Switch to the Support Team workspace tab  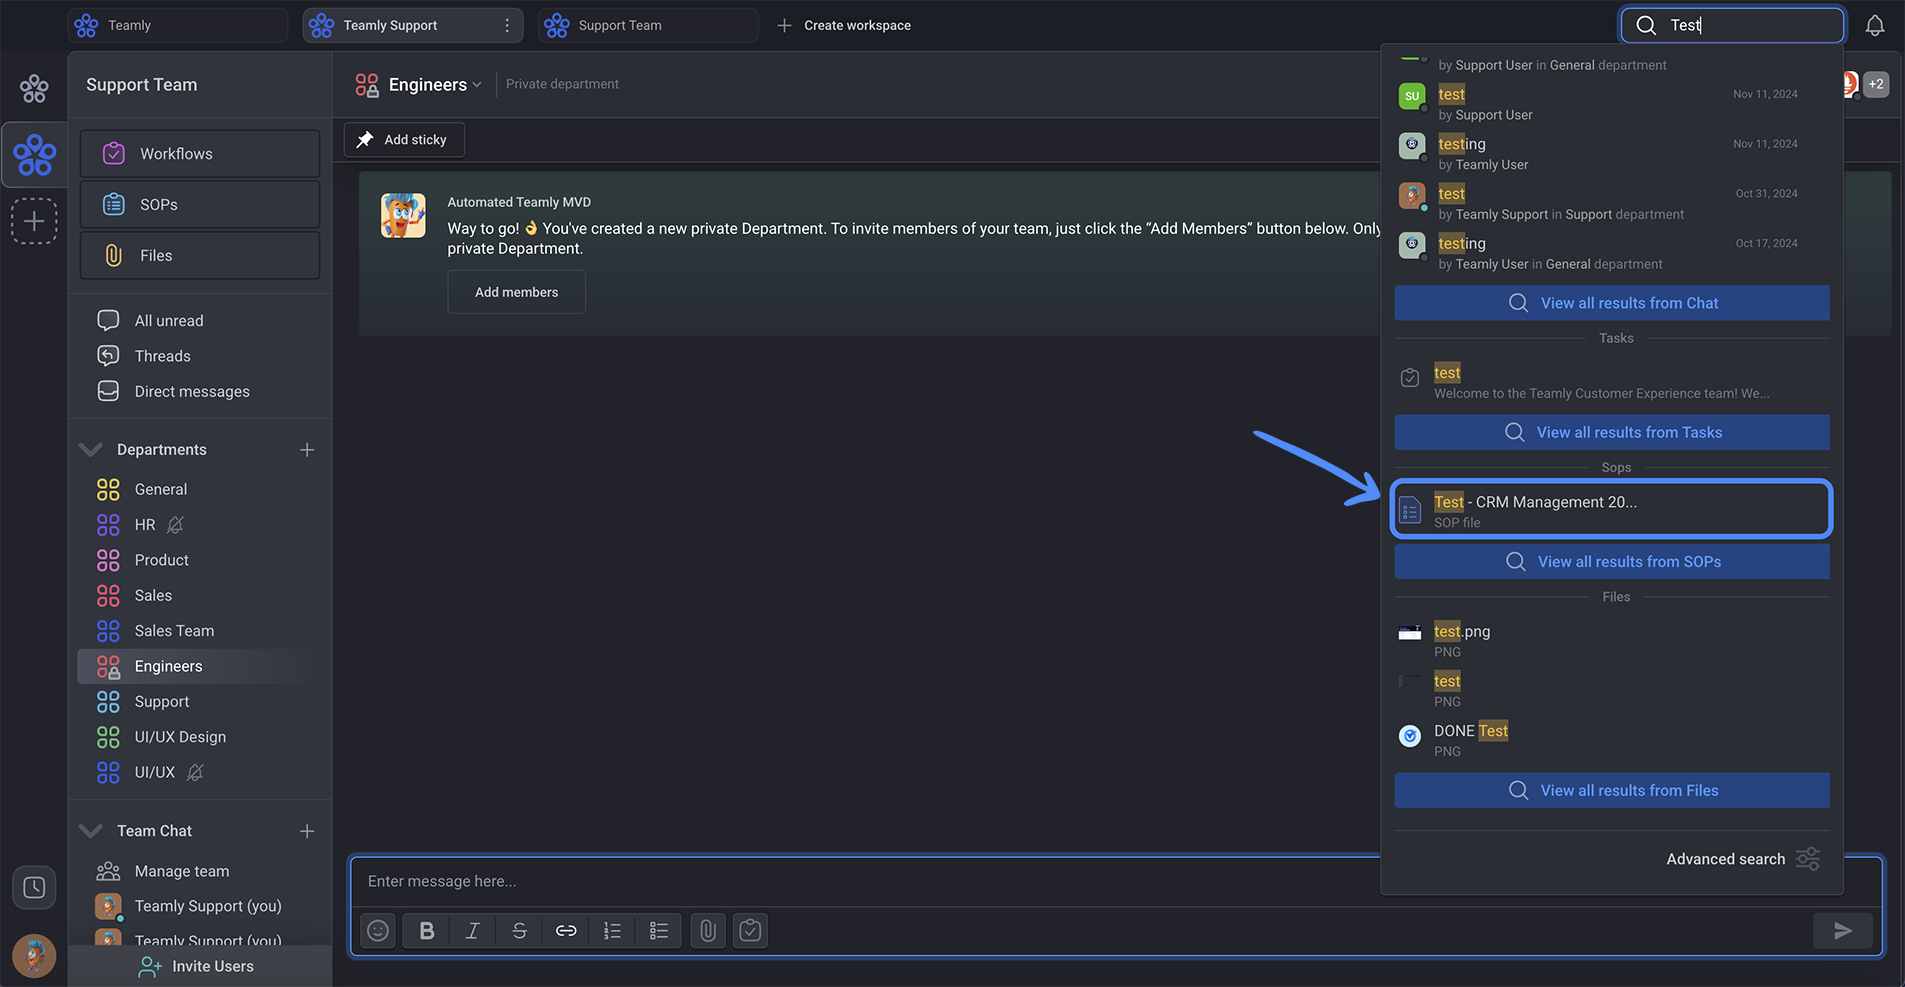[x=648, y=26]
